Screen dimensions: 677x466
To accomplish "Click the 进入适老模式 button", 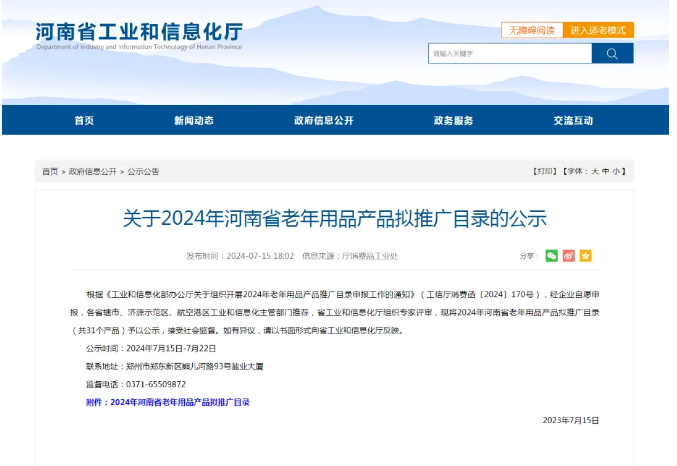I will (597, 31).
